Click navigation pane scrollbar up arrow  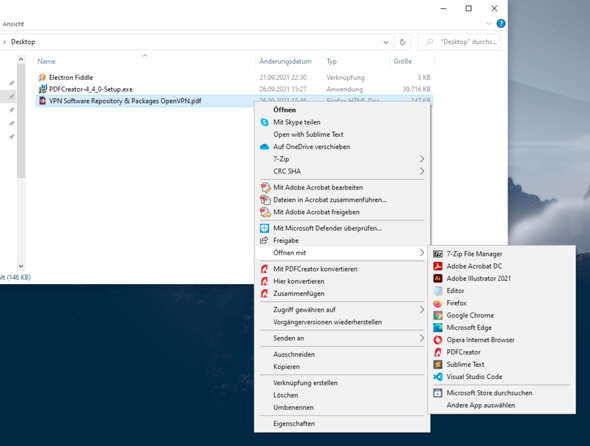pyautogui.click(x=21, y=59)
